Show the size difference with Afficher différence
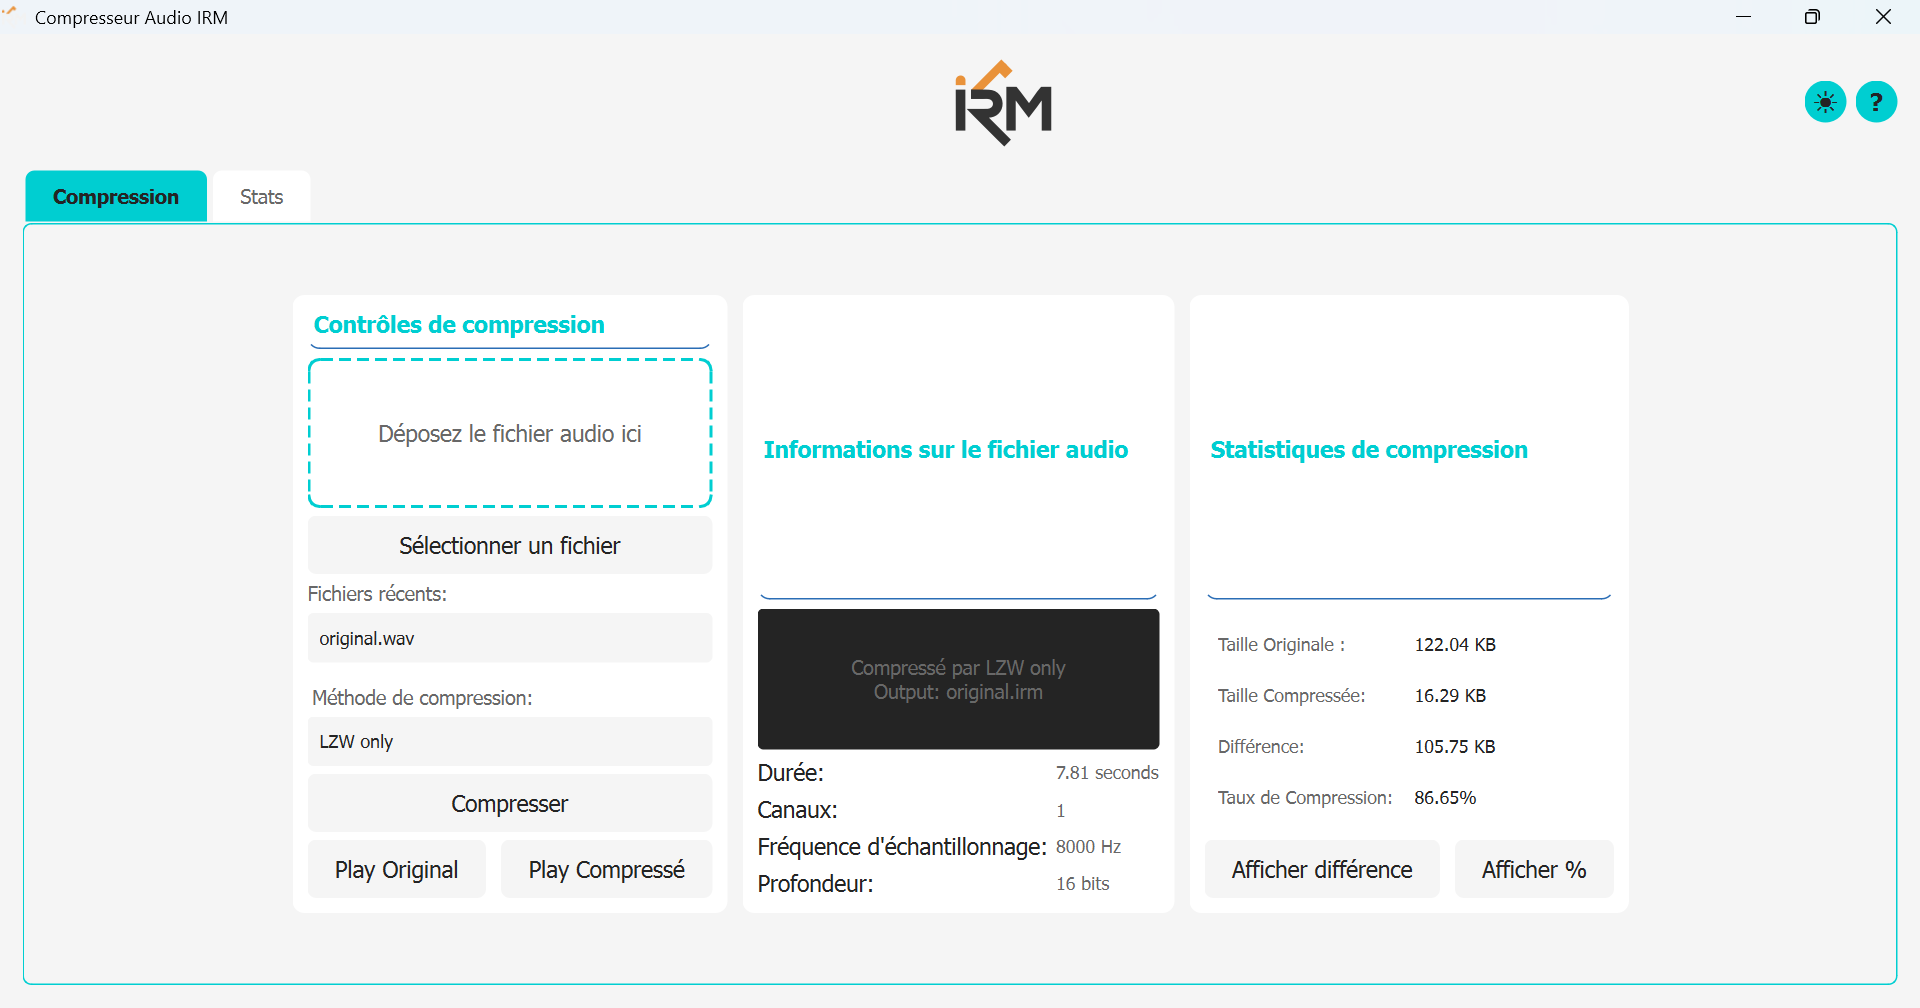 1321,870
